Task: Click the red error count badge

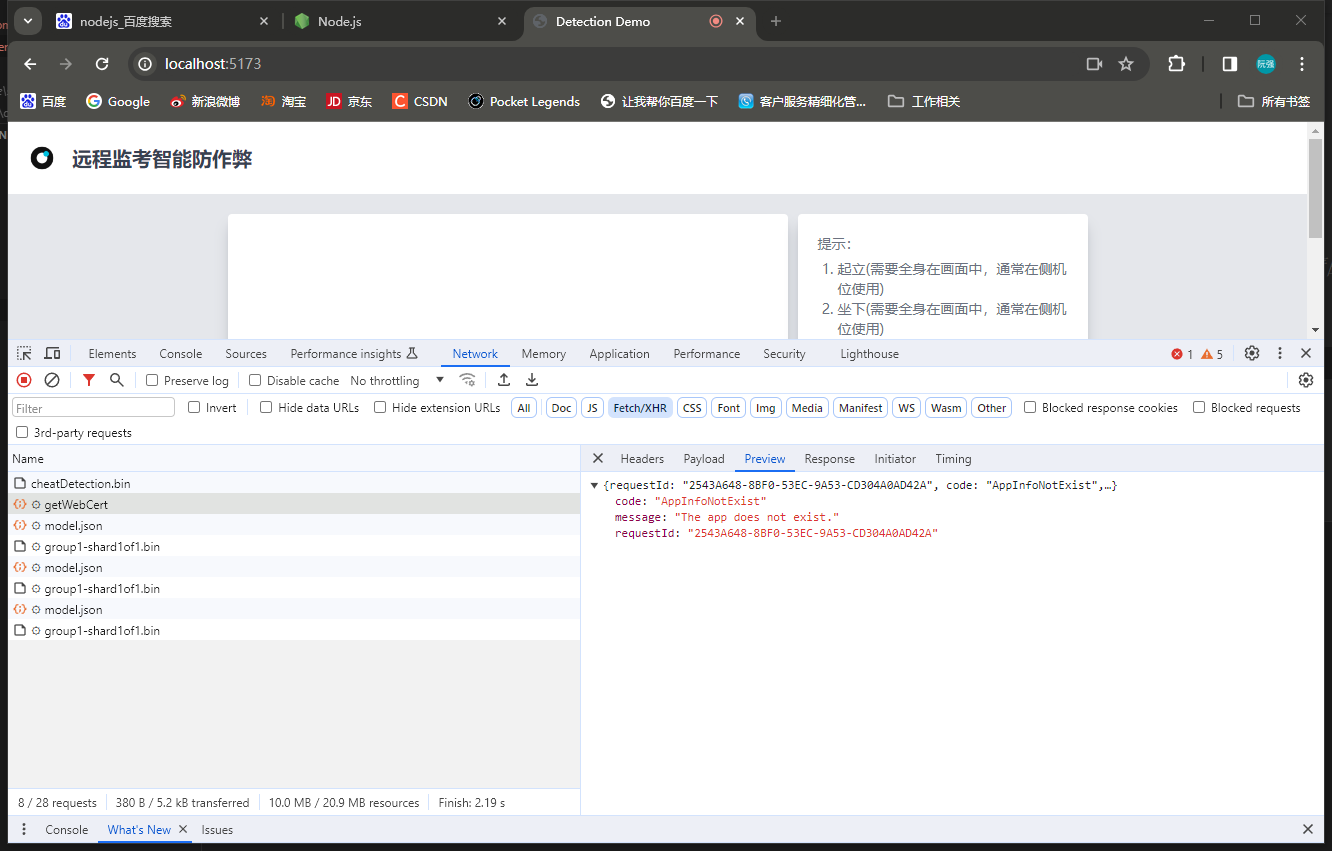Action: pos(1182,354)
